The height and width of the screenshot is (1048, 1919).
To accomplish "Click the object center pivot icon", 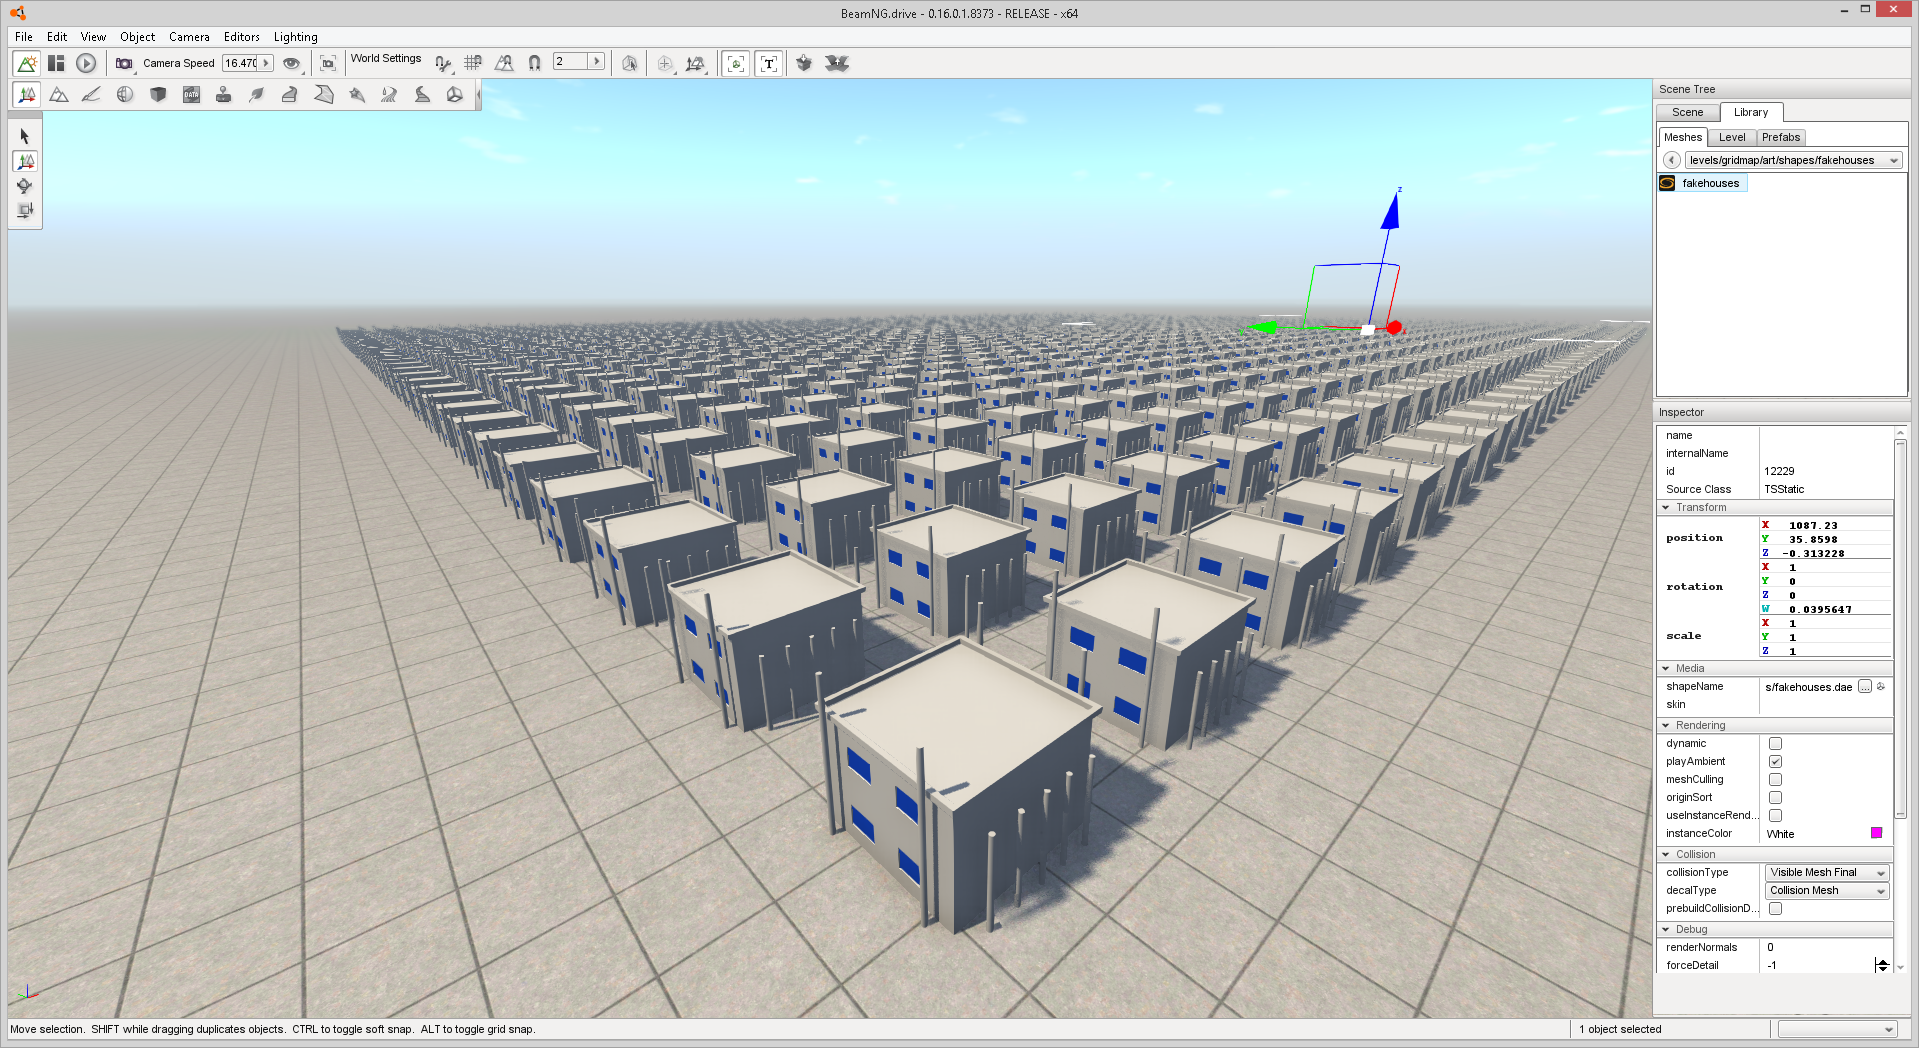I will point(665,63).
